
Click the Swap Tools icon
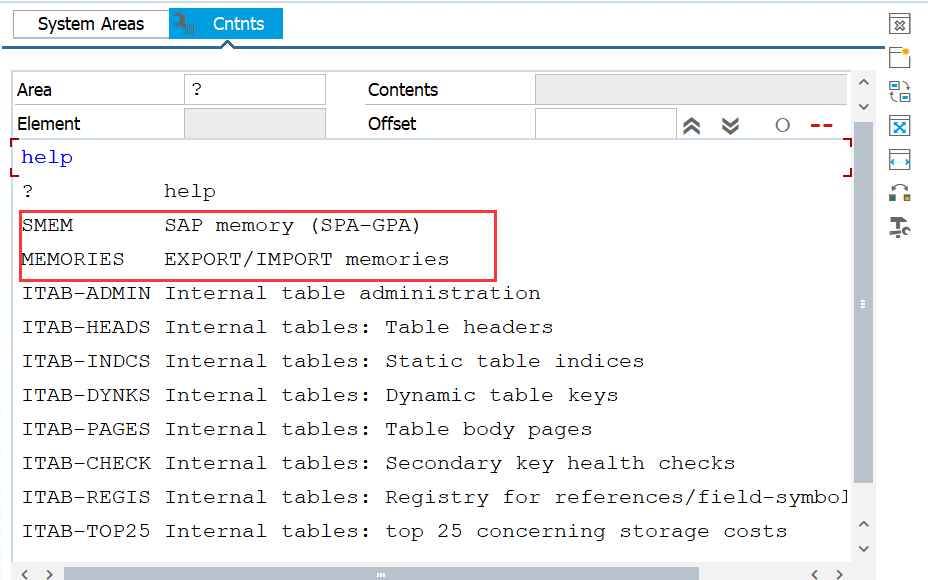(899, 91)
